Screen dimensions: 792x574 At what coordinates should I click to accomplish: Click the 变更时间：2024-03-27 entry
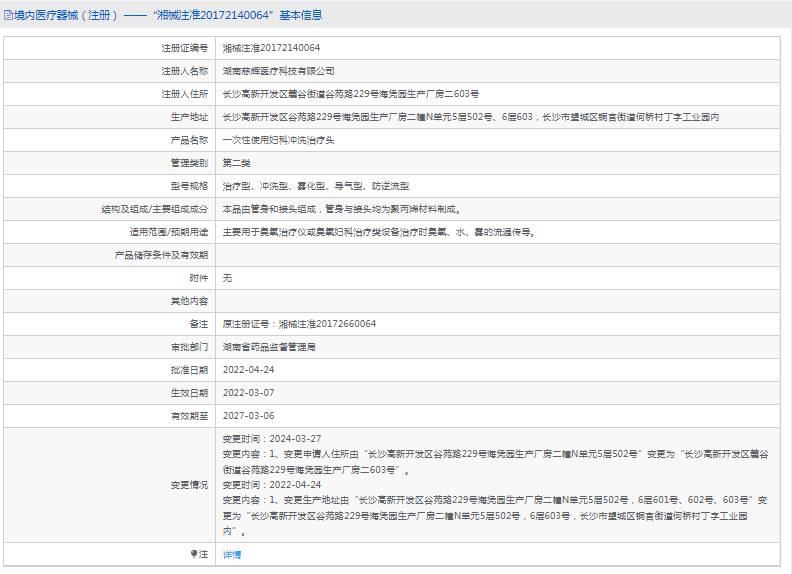(272, 439)
